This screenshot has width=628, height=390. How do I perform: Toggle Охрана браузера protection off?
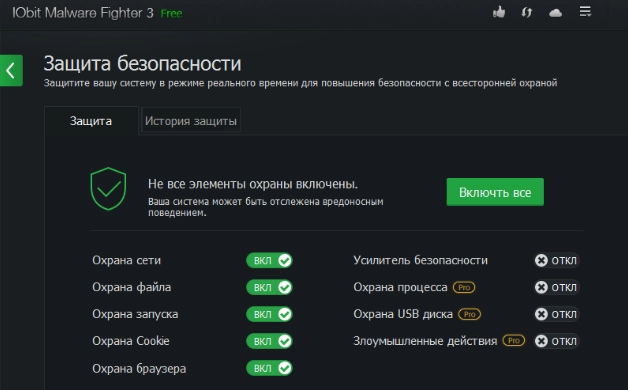click(x=270, y=368)
